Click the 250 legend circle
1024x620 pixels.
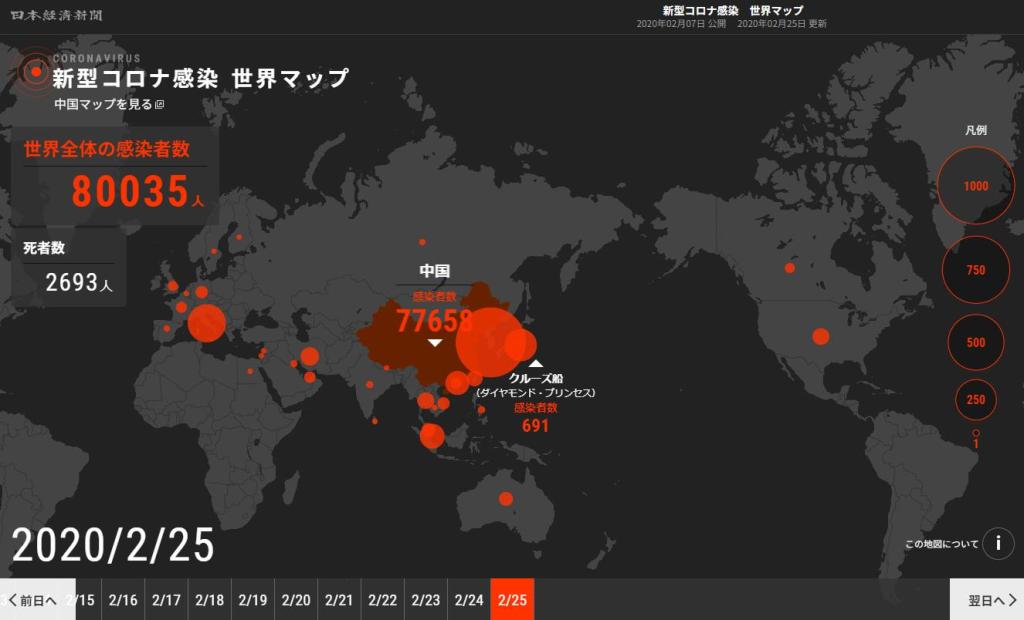pos(976,400)
